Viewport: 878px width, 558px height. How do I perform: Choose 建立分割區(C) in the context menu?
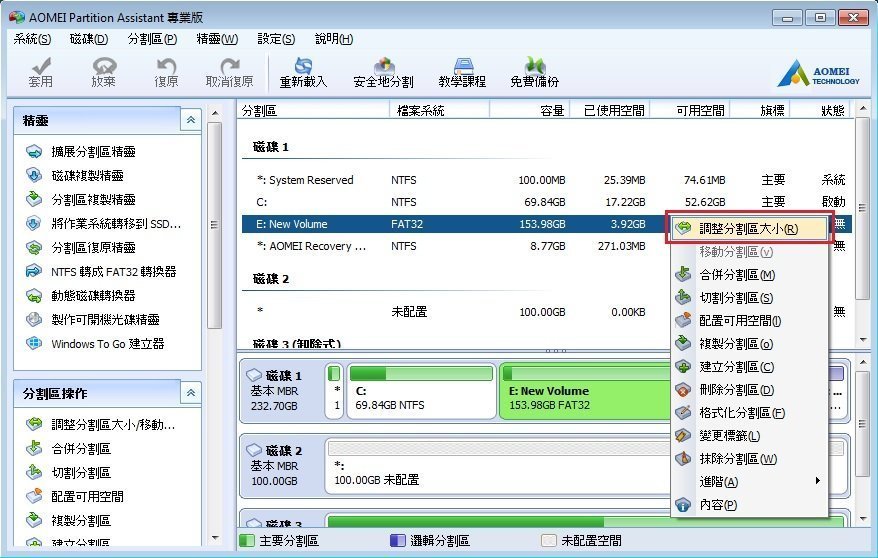coord(749,367)
